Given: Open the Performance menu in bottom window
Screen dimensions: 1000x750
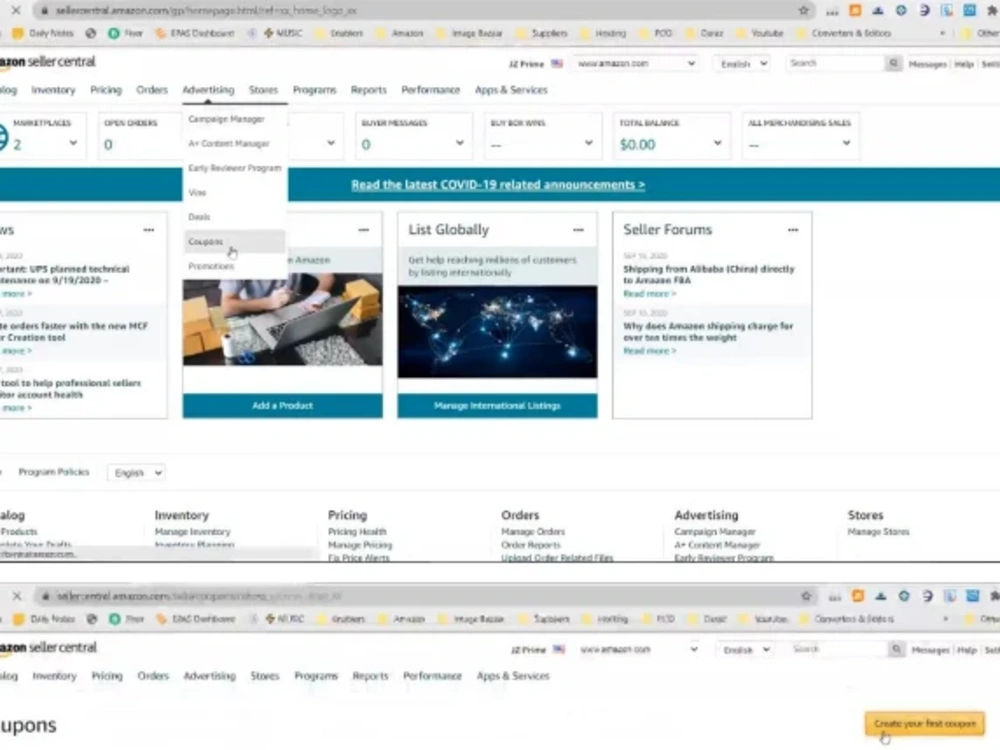Looking at the screenshot, I should click(432, 676).
